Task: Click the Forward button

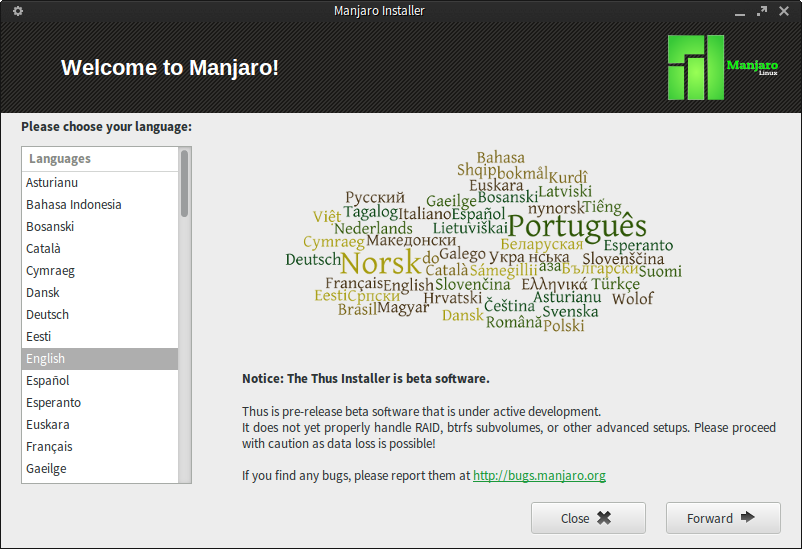Action: (723, 518)
